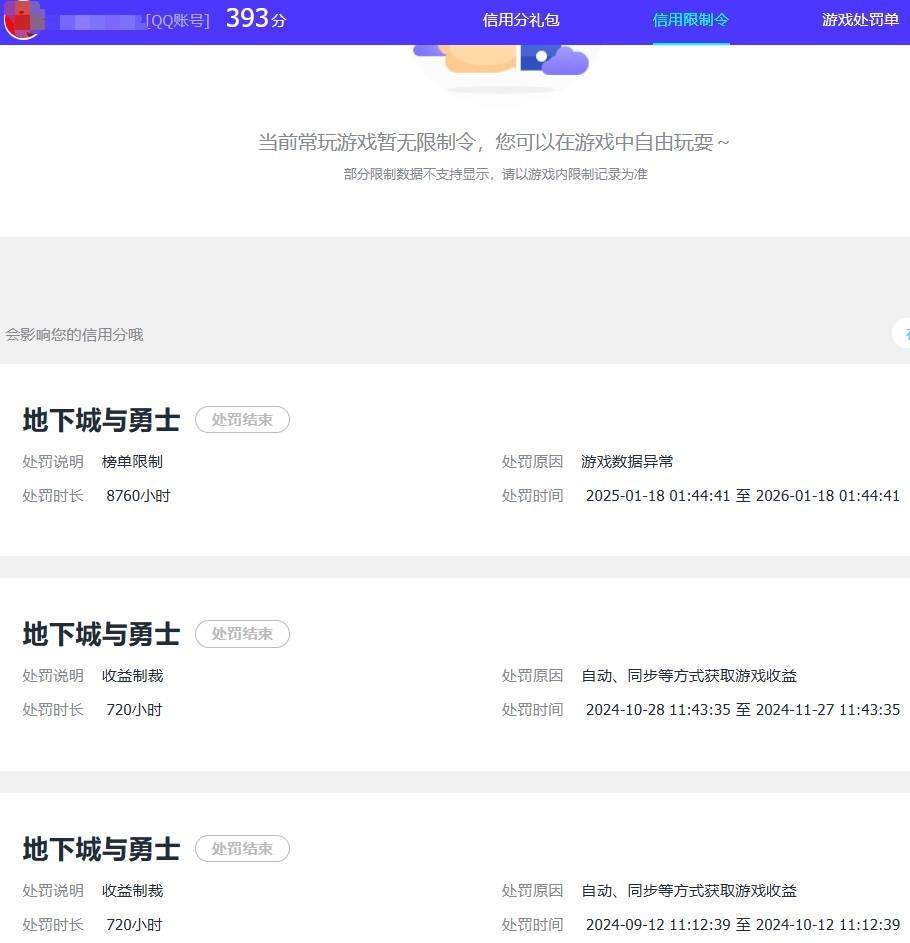Click the 游戏数据异常 penalty reason

pyautogui.click(x=627, y=462)
